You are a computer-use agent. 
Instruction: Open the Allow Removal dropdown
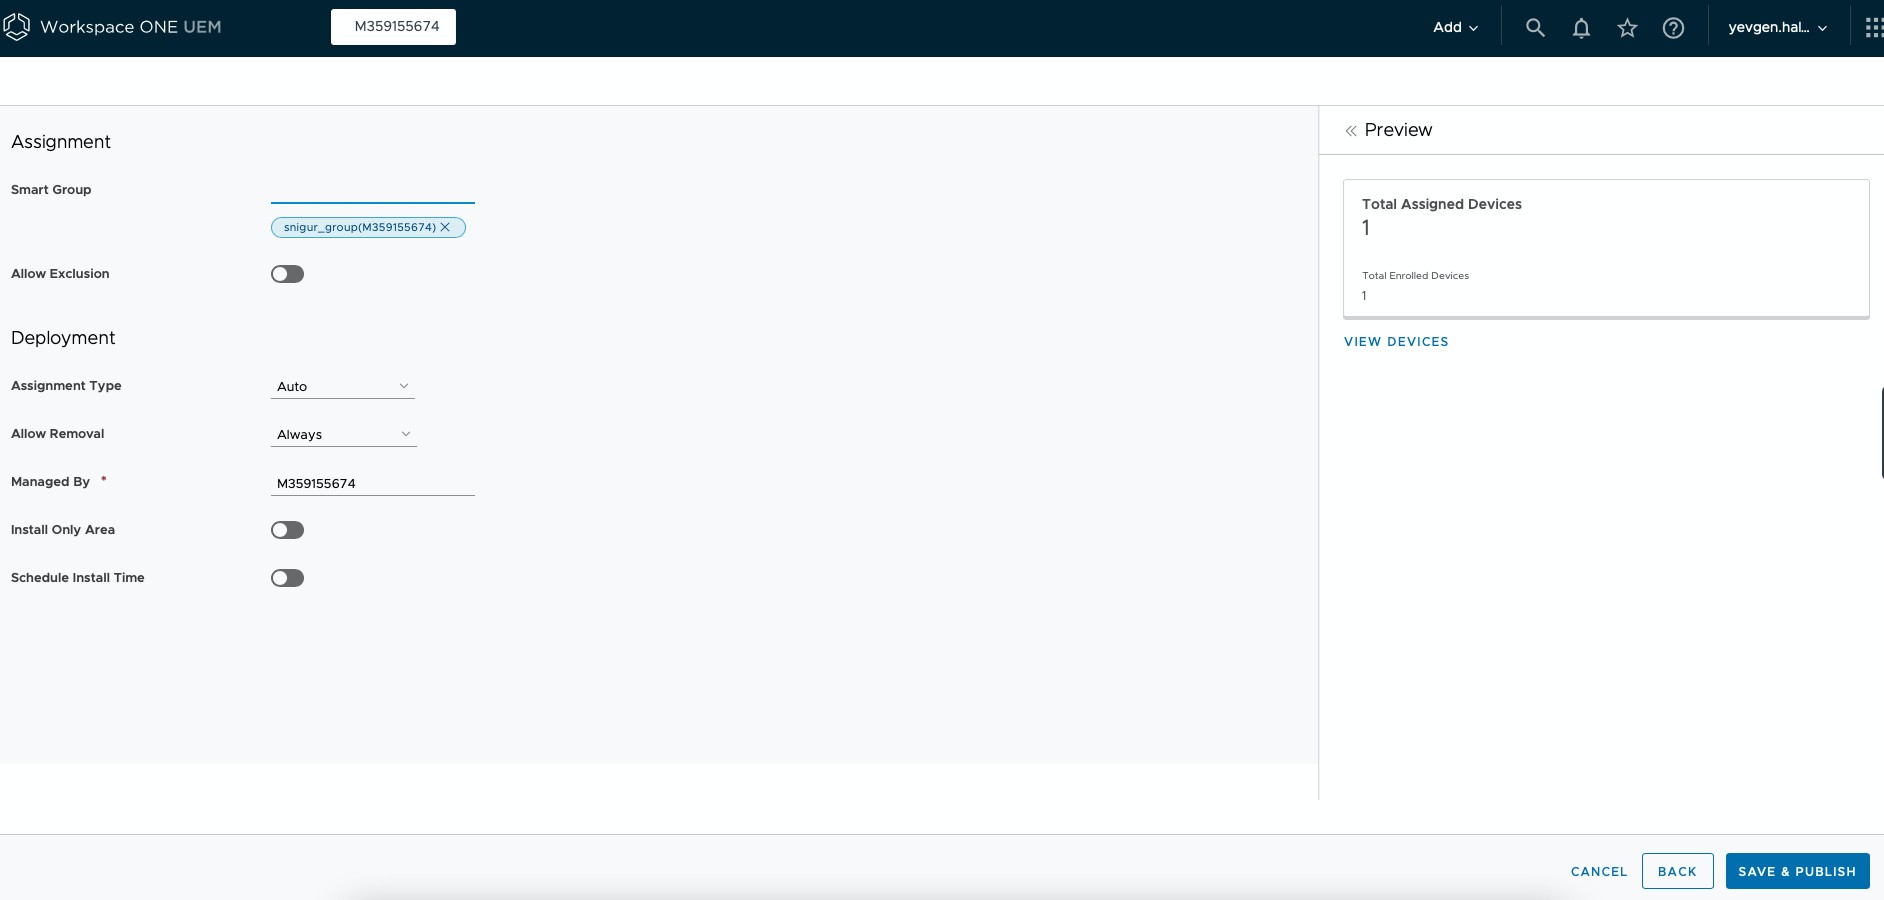tap(343, 434)
